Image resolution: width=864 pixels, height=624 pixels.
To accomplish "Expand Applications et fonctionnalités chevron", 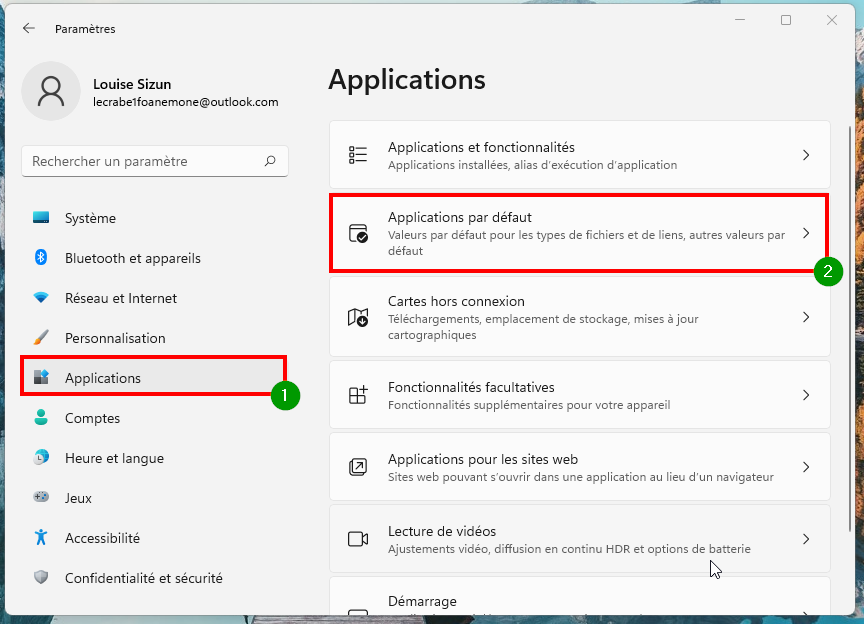I will (806, 155).
